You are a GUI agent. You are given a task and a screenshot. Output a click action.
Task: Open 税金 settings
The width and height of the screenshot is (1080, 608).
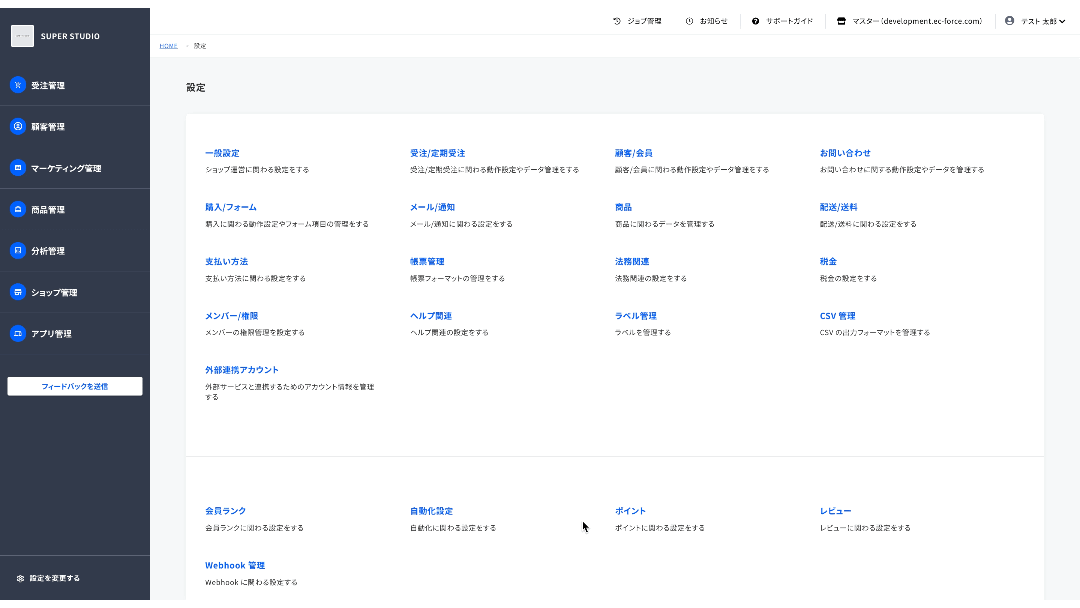[829, 262]
